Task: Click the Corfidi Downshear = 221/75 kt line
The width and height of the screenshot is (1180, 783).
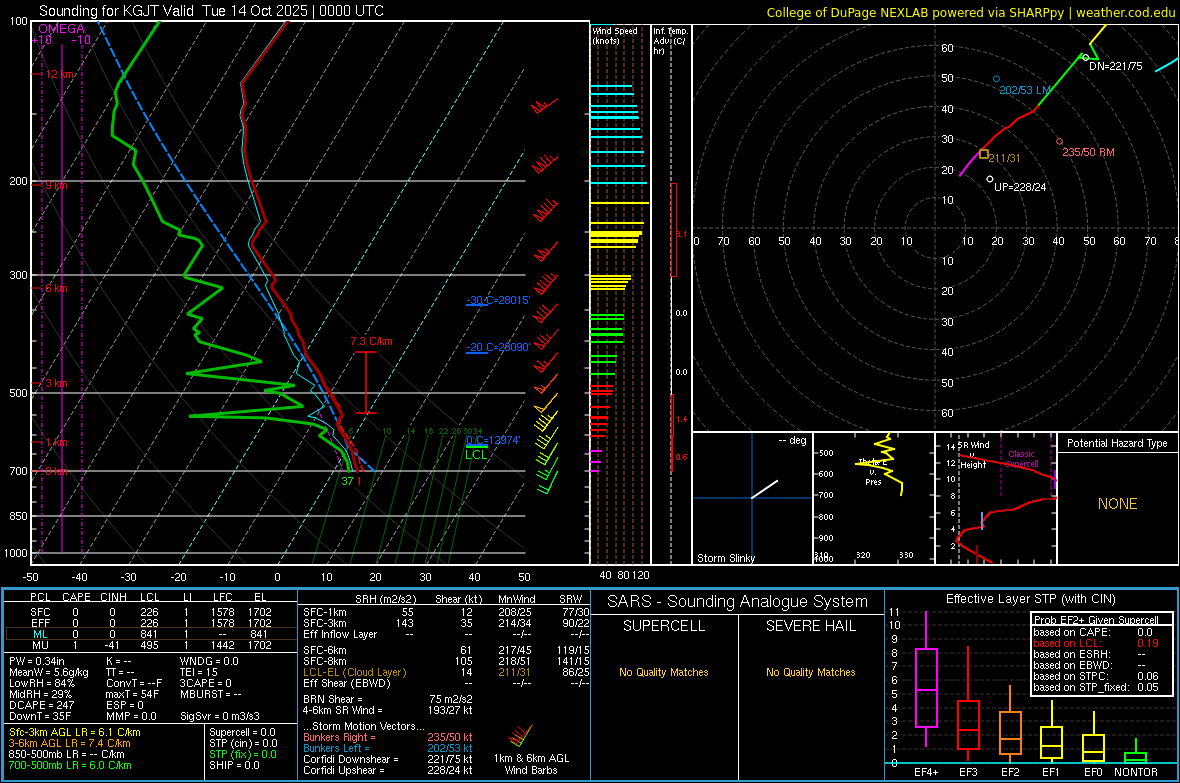Action: click(x=388, y=759)
